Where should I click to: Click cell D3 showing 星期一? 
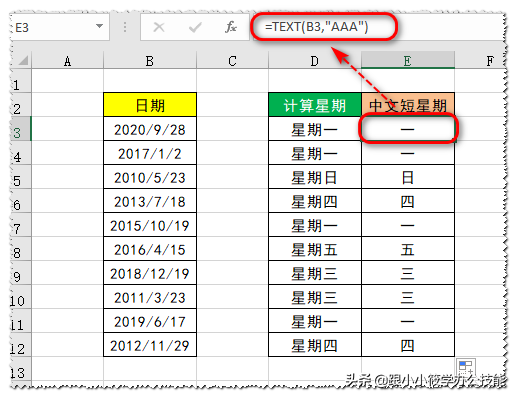315,129
